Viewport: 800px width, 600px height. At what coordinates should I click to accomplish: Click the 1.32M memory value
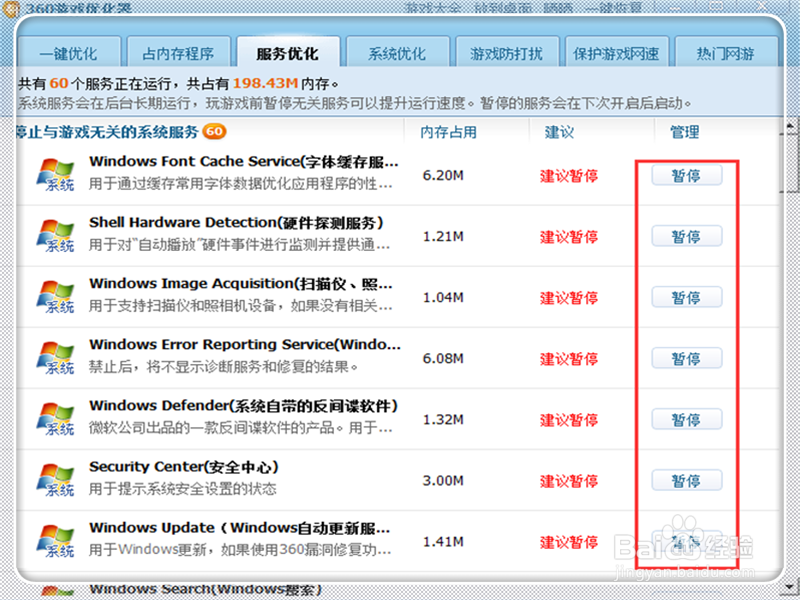pos(443,419)
